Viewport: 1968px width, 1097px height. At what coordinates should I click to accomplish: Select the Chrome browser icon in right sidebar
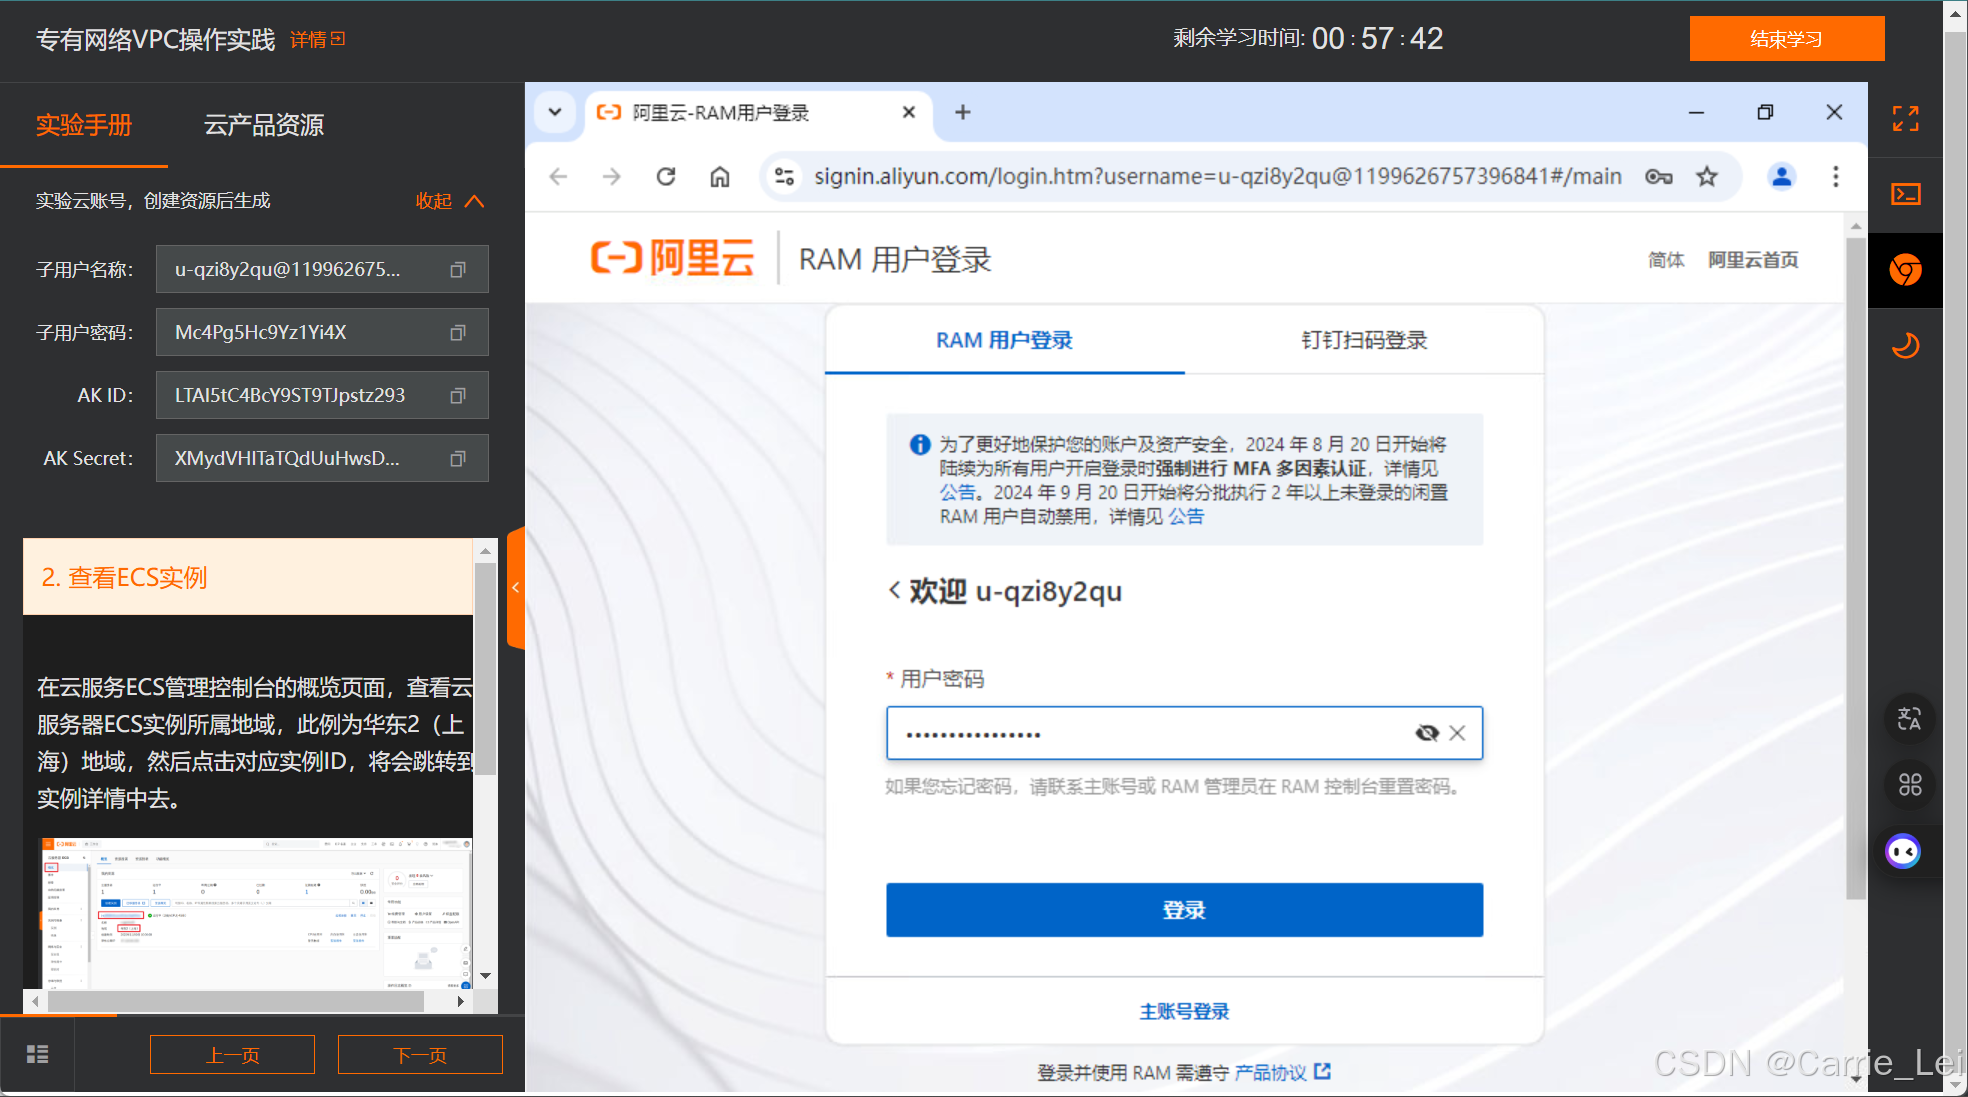click(x=1905, y=270)
